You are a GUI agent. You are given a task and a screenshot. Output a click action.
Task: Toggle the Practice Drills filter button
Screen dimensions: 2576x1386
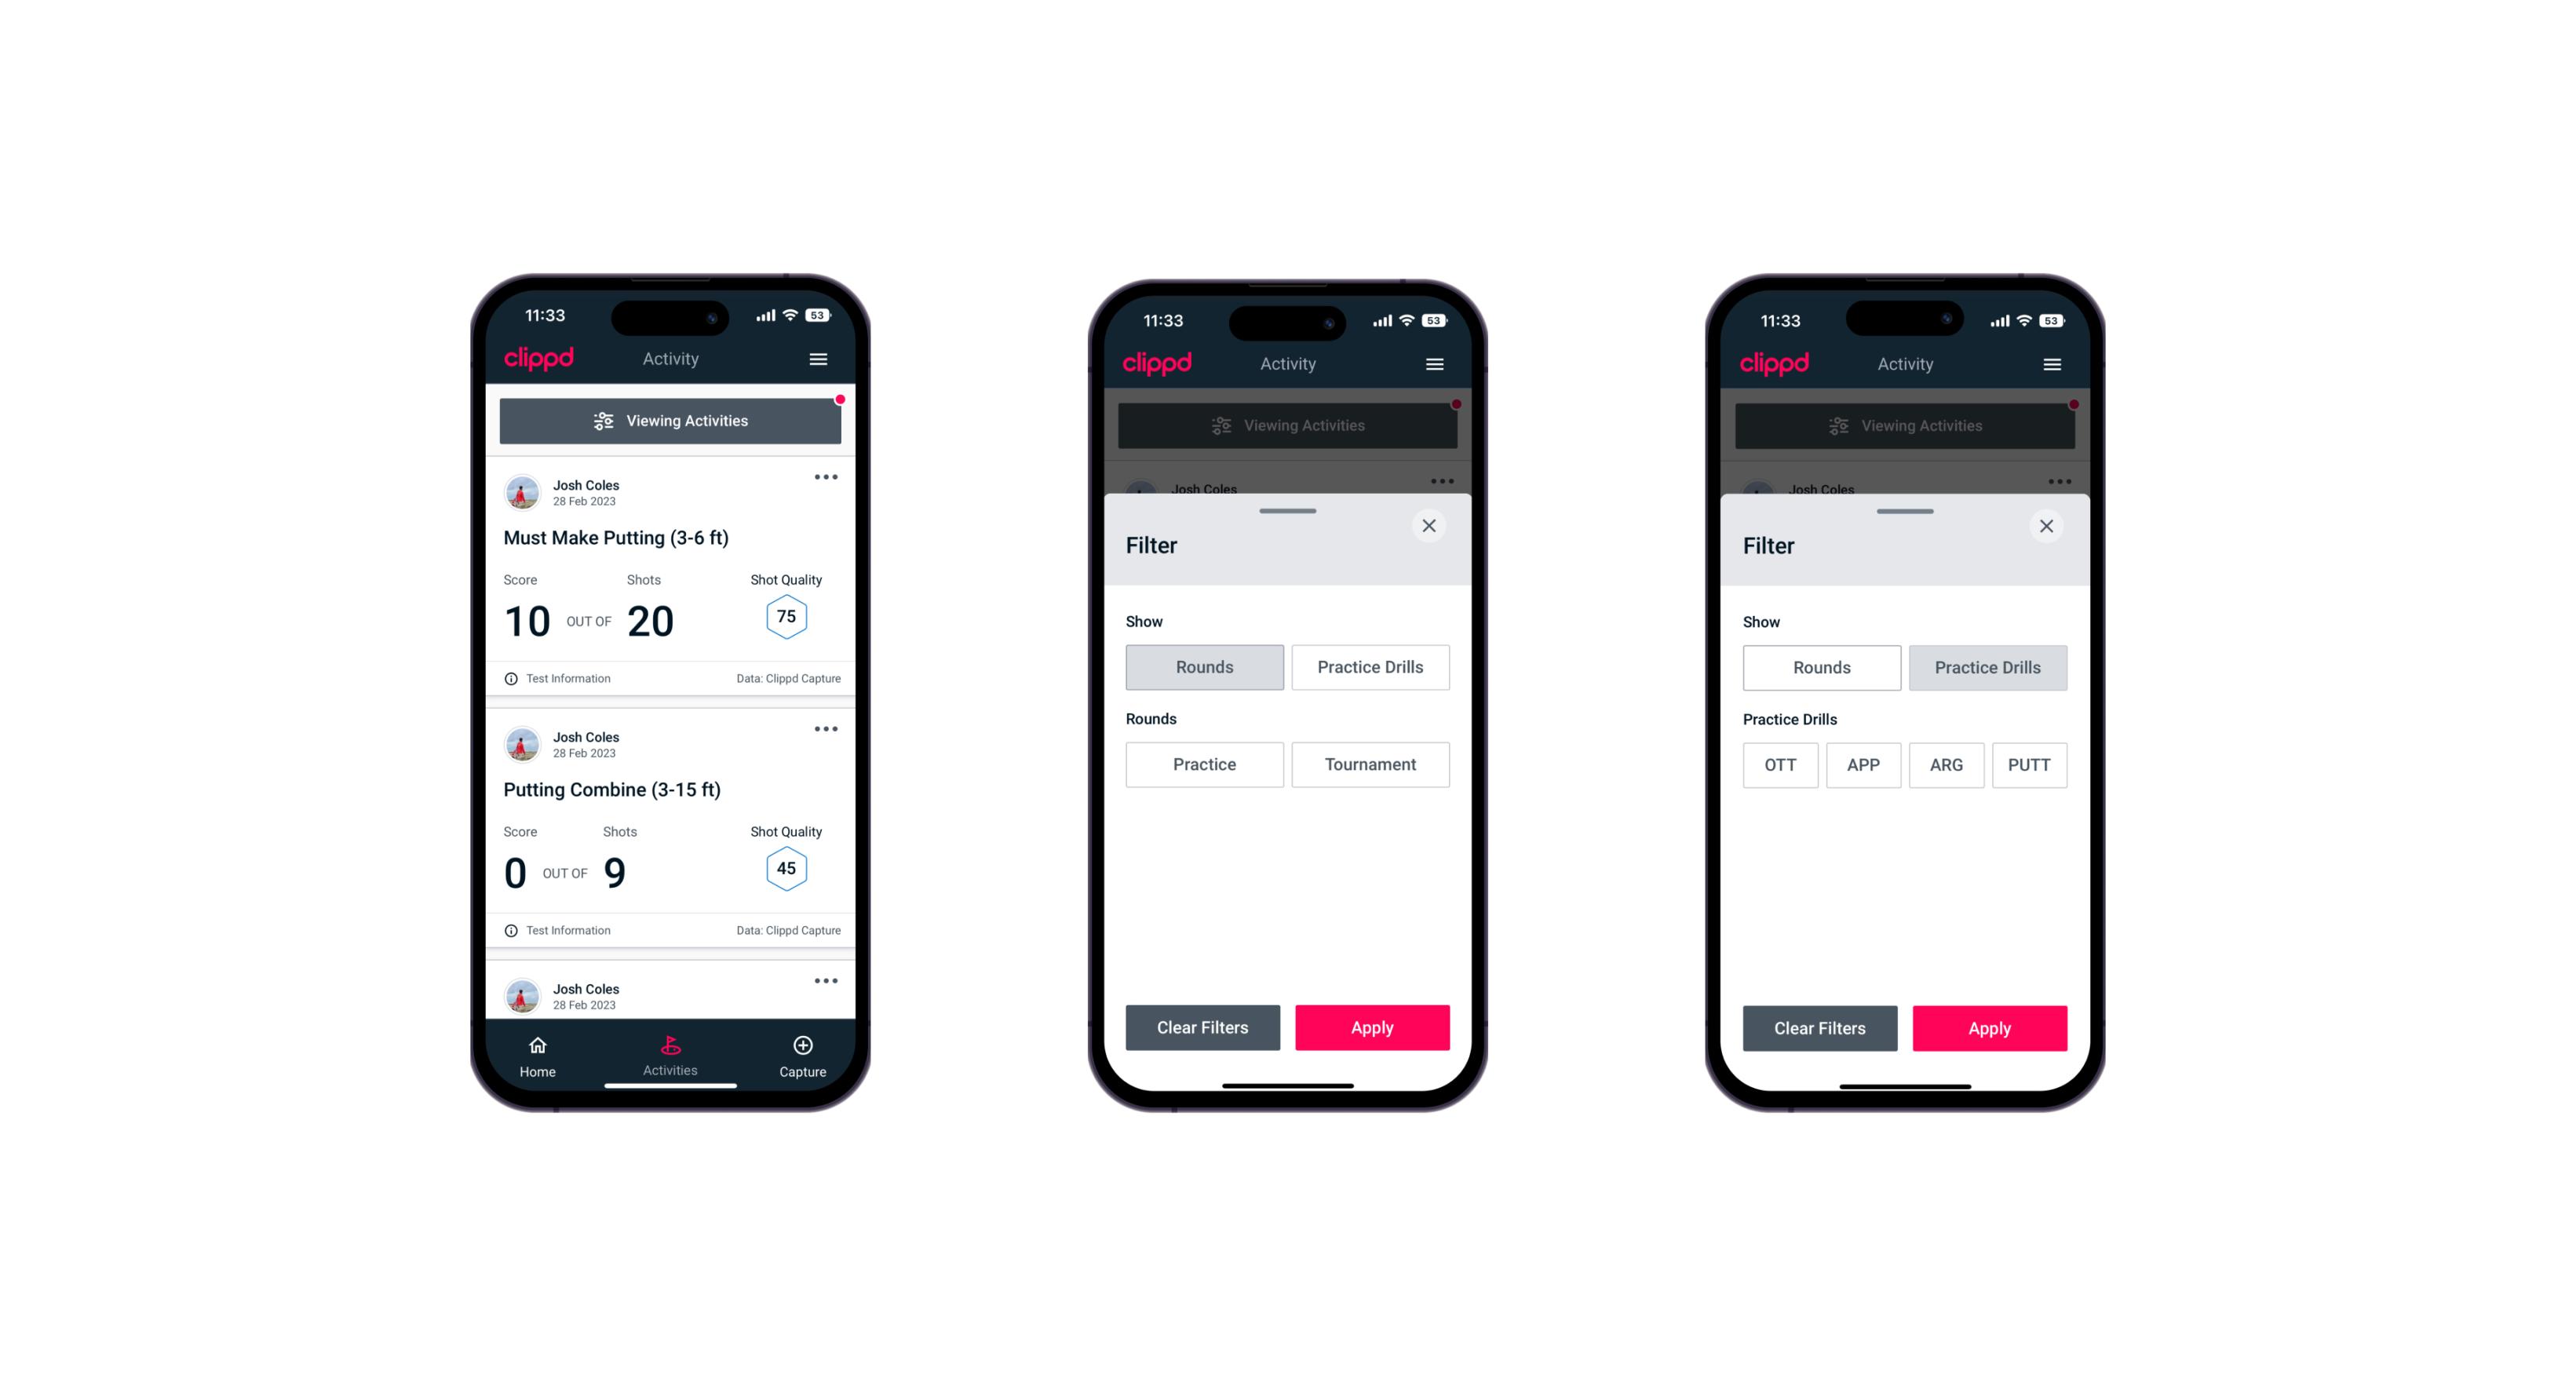(x=1369, y=666)
